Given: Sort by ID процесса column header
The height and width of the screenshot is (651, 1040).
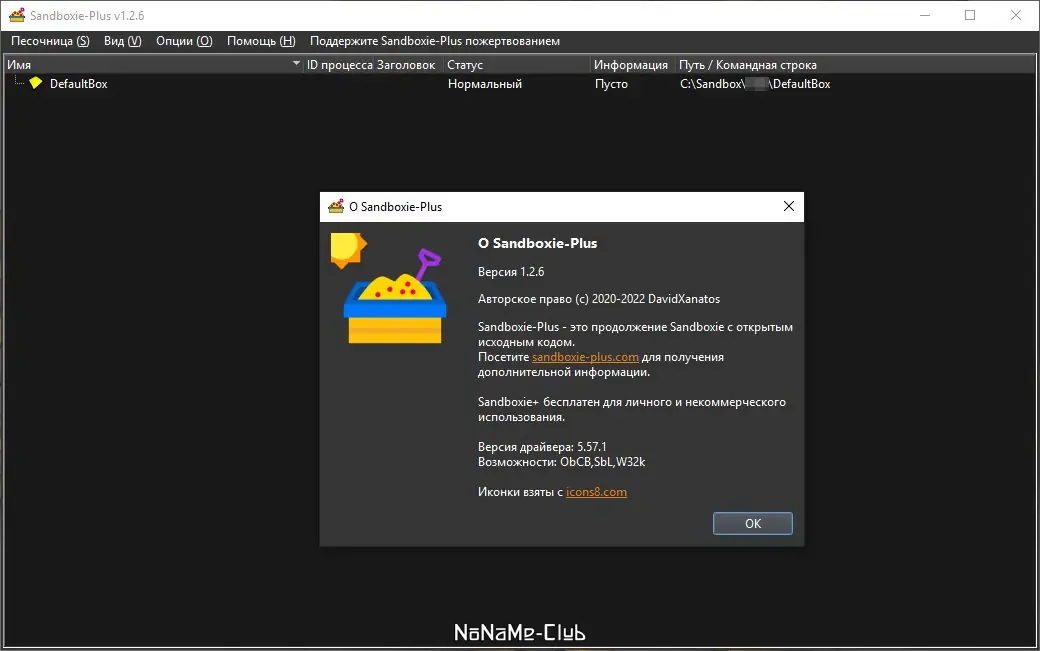Looking at the screenshot, I should [x=339, y=65].
